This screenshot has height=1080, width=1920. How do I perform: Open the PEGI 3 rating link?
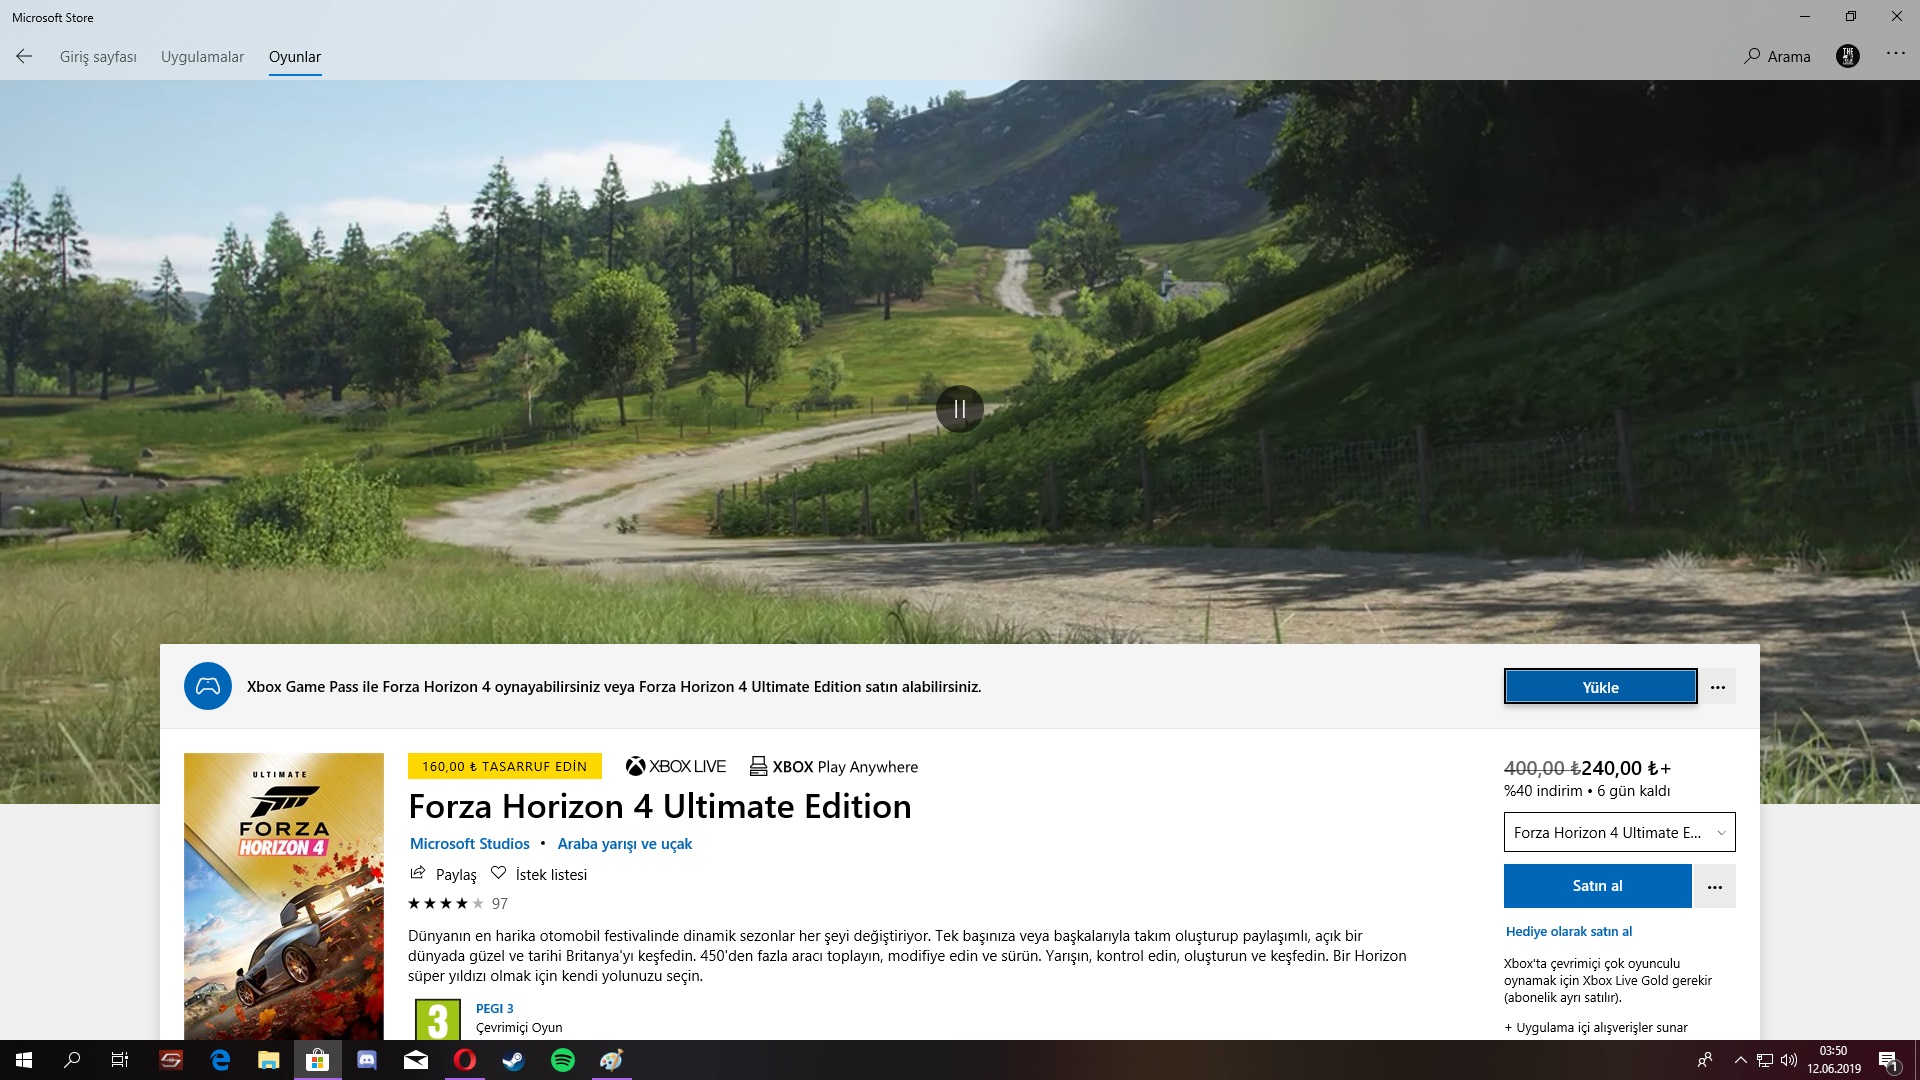coord(495,1009)
